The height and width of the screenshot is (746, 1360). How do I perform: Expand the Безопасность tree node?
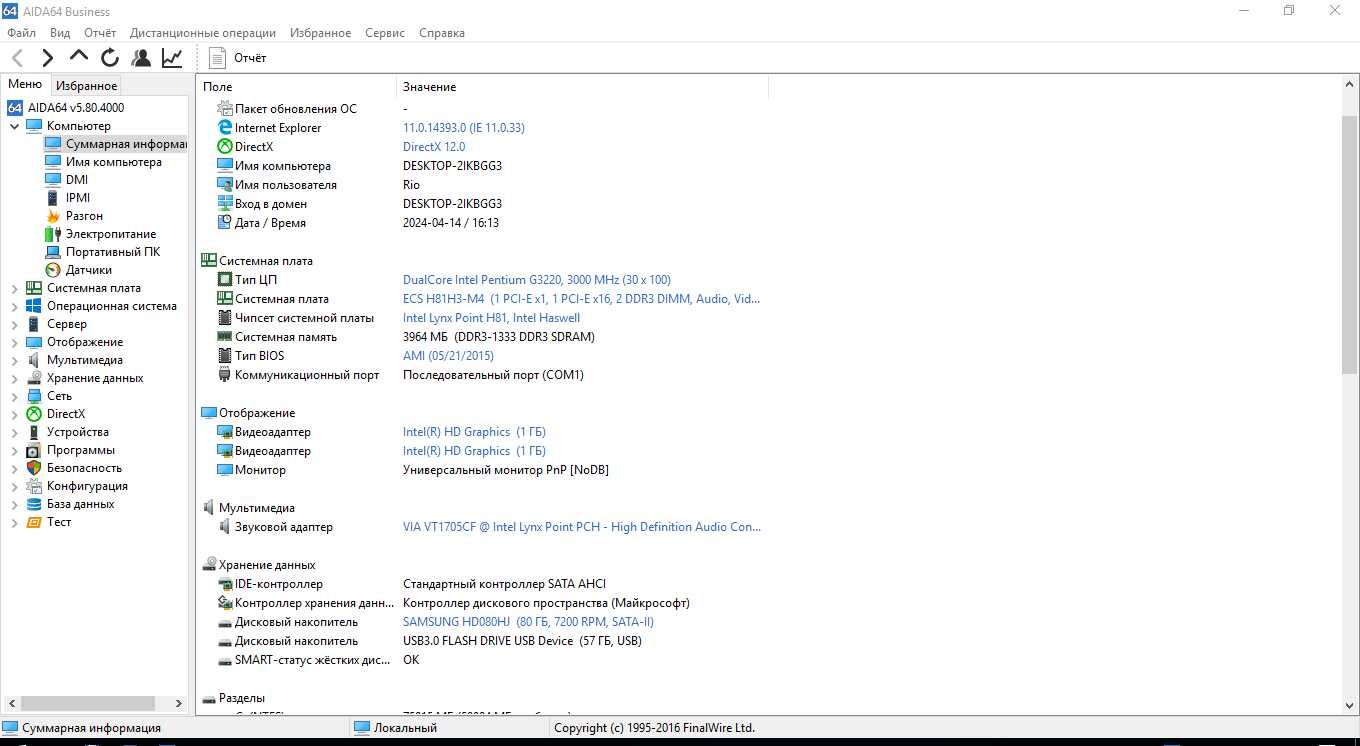(15, 468)
